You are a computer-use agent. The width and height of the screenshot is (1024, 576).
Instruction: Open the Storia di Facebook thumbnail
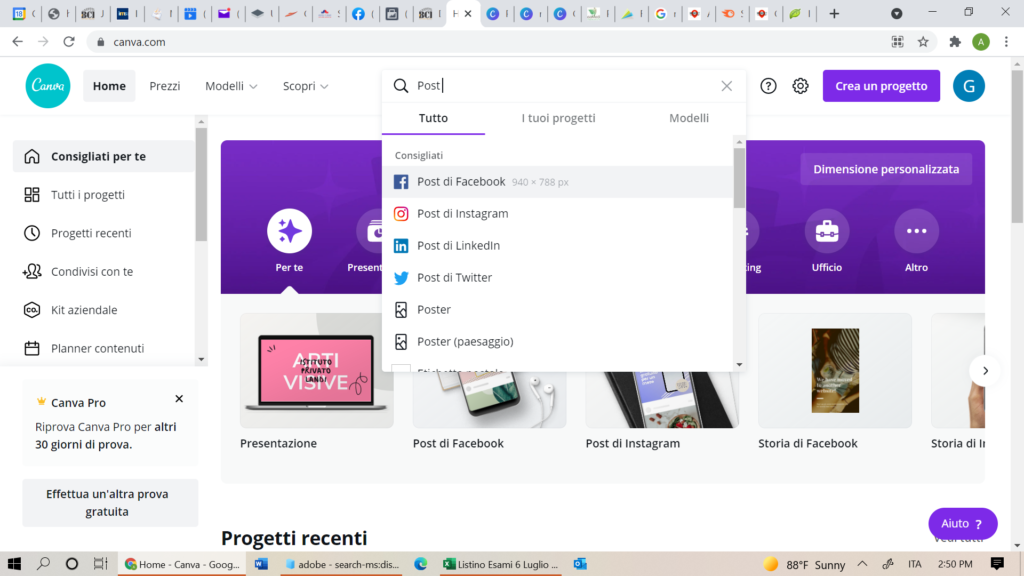[x=835, y=371]
